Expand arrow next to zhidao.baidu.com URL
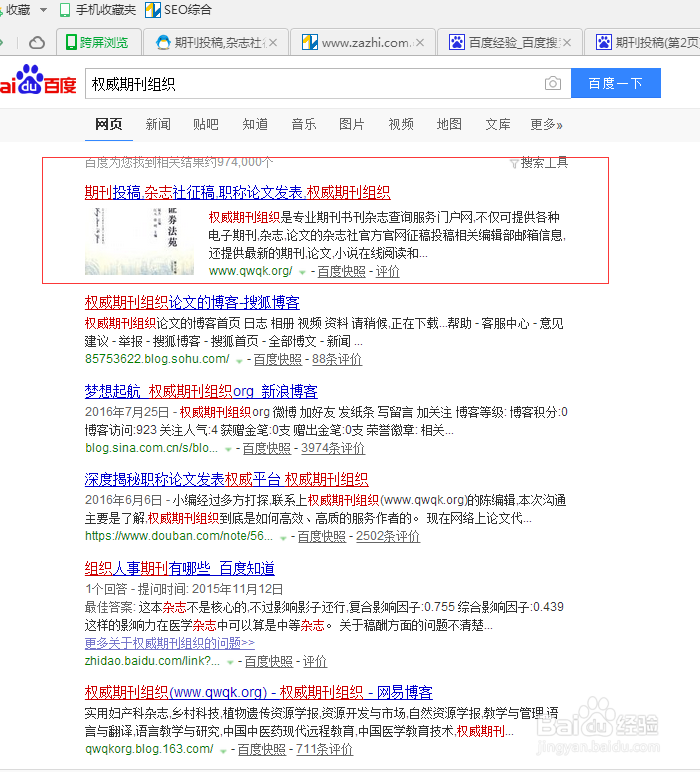This screenshot has width=700, height=772. 230,662
